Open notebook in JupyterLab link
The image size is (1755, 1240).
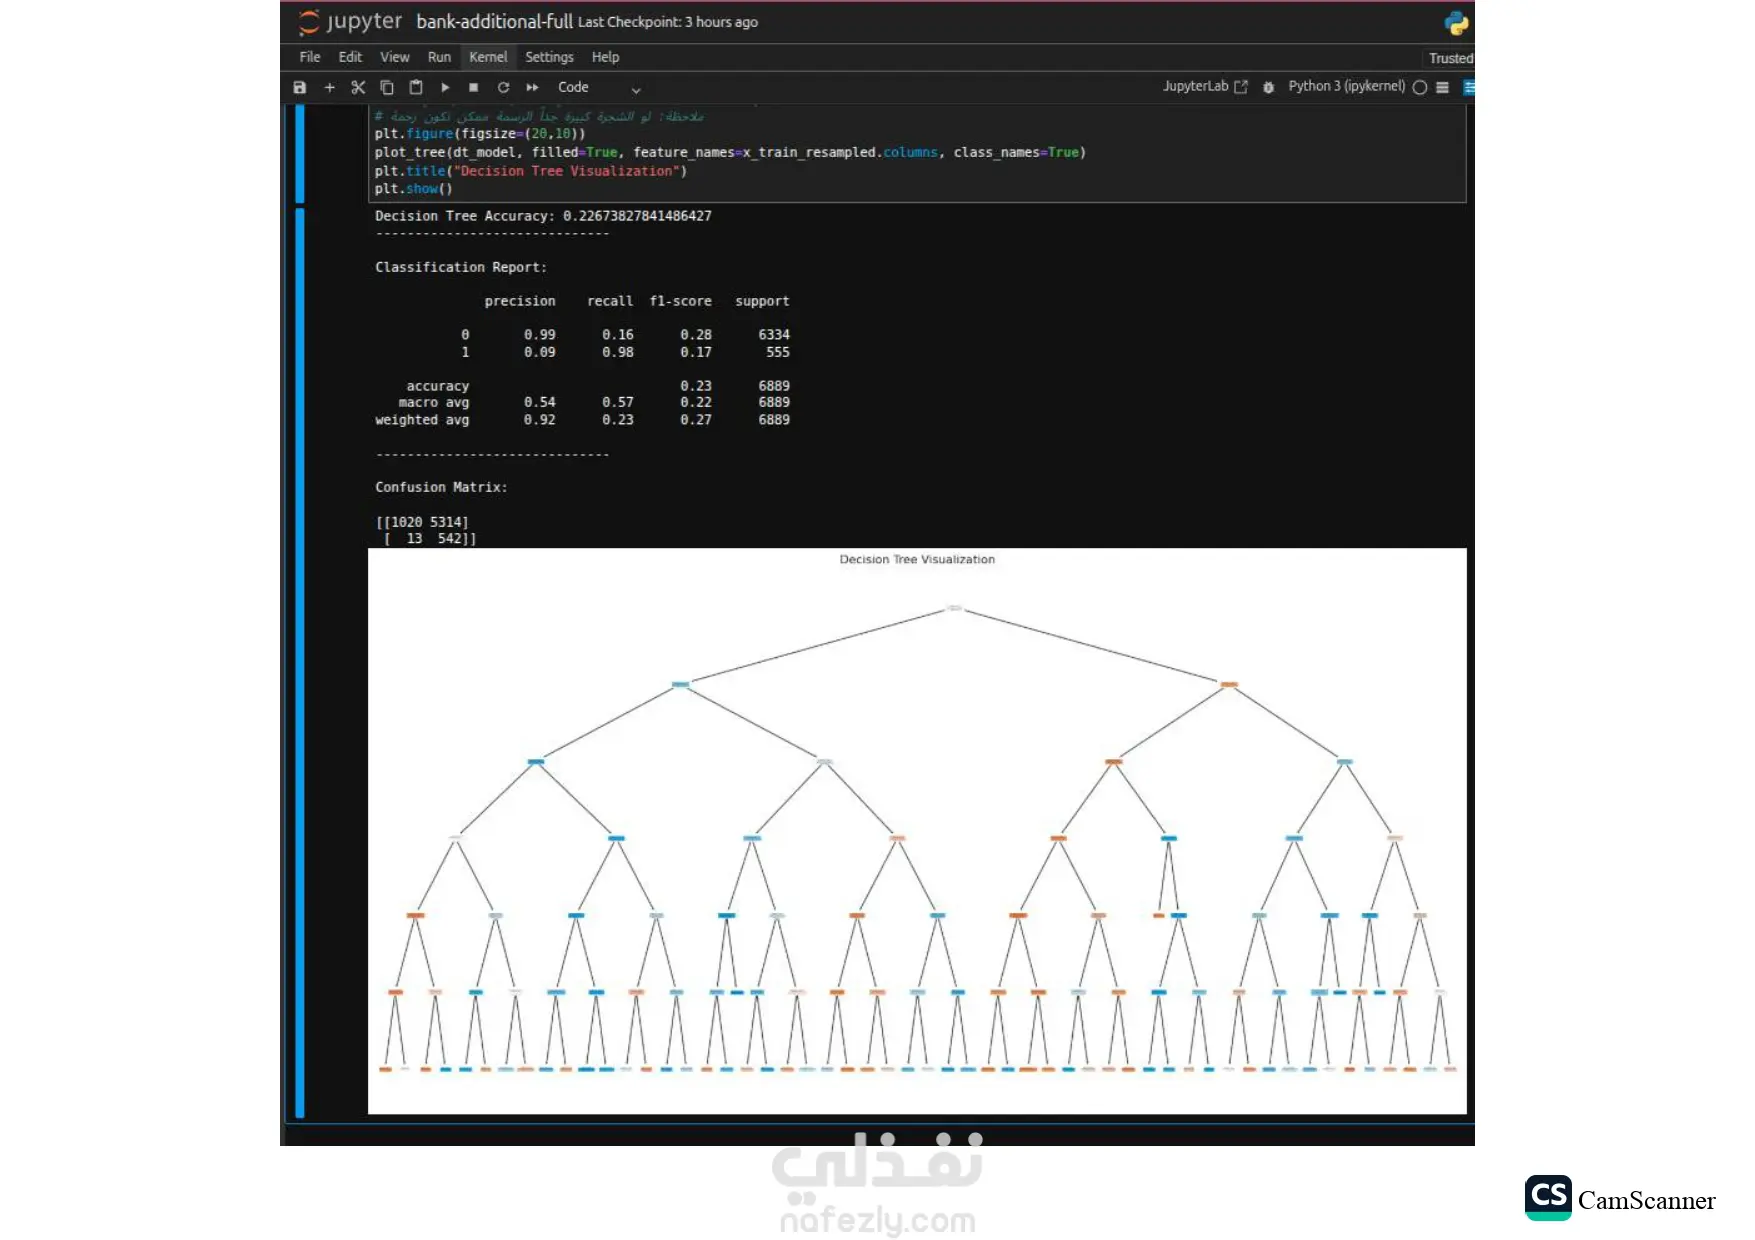click(x=1205, y=87)
